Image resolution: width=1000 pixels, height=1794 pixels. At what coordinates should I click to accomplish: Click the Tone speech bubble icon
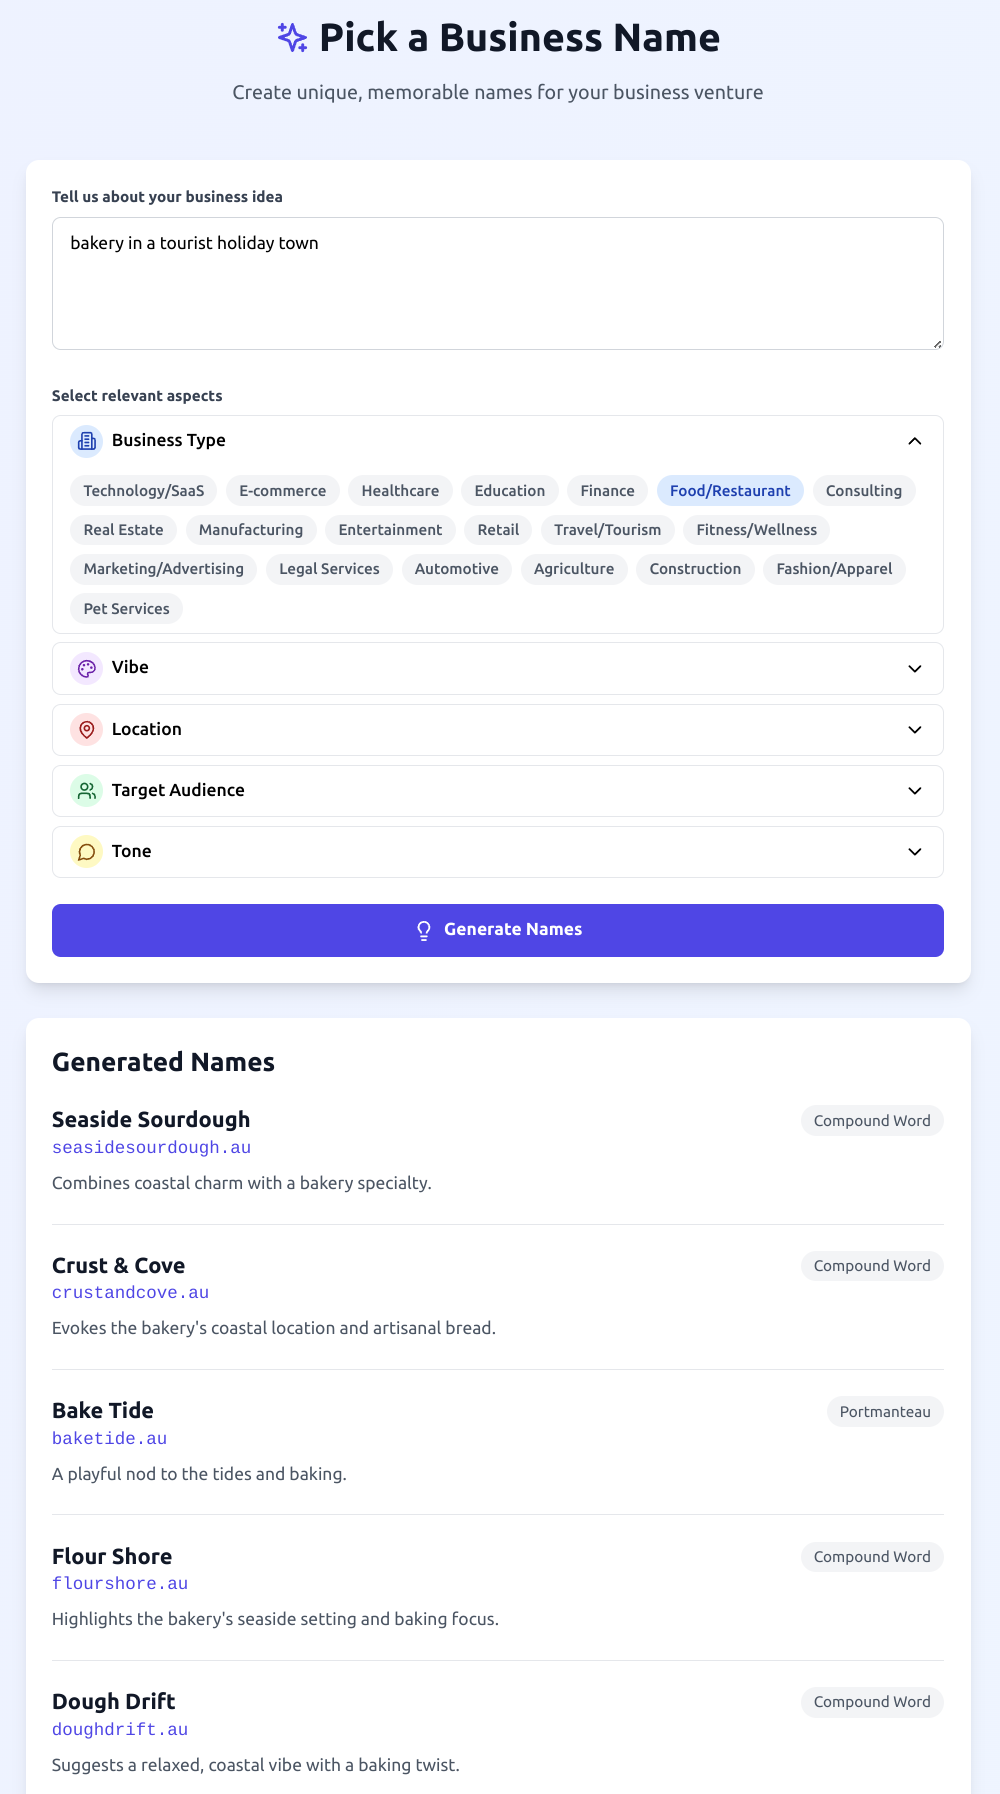click(87, 852)
